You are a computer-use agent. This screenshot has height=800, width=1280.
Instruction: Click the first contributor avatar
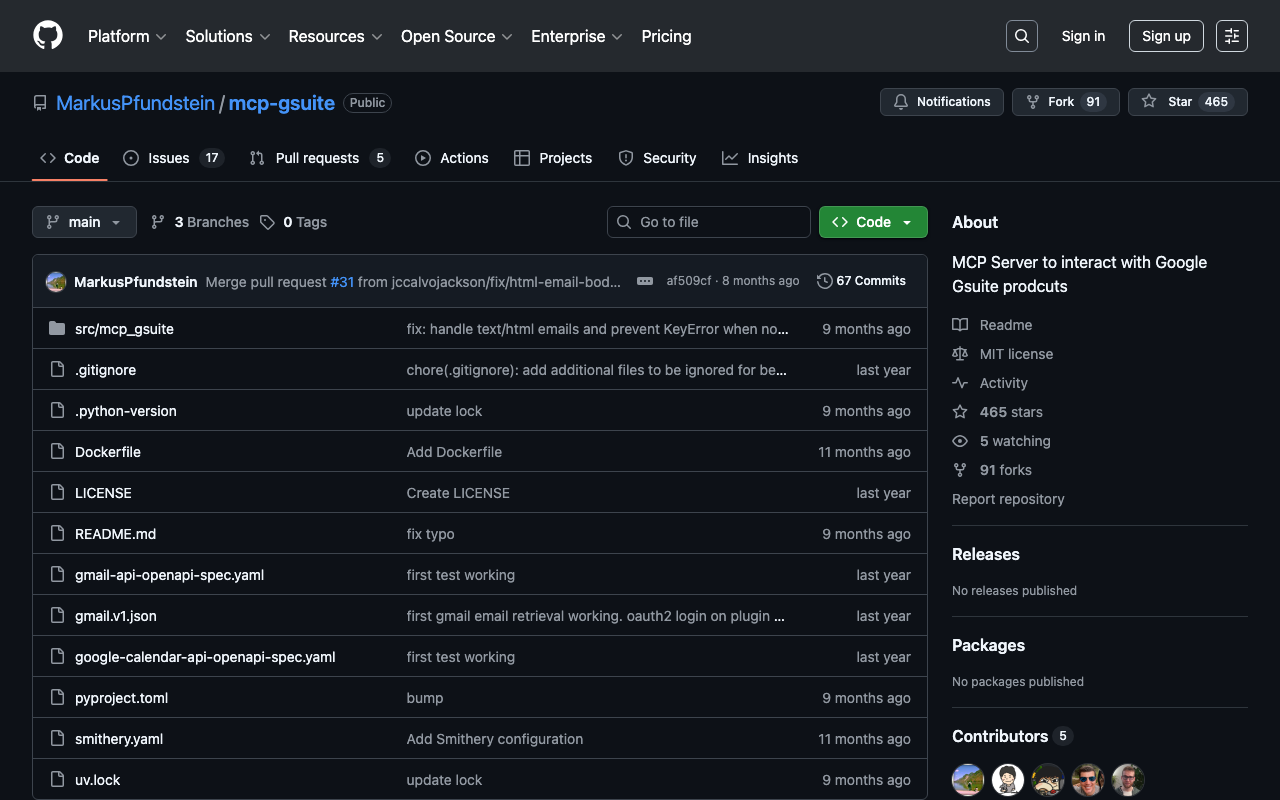click(x=968, y=779)
